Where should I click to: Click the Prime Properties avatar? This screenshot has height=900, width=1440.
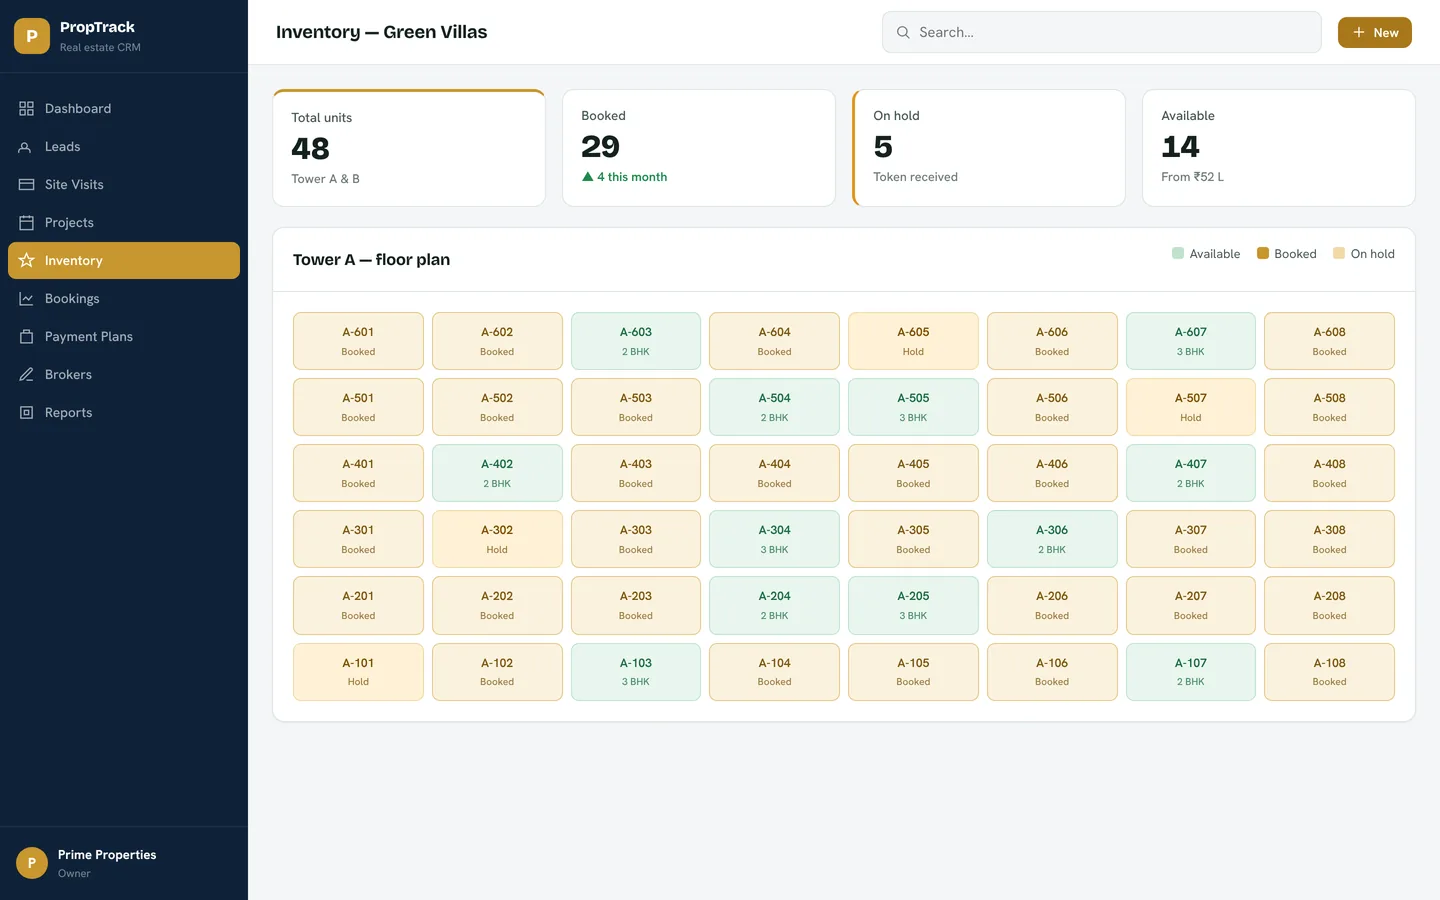click(32, 863)
